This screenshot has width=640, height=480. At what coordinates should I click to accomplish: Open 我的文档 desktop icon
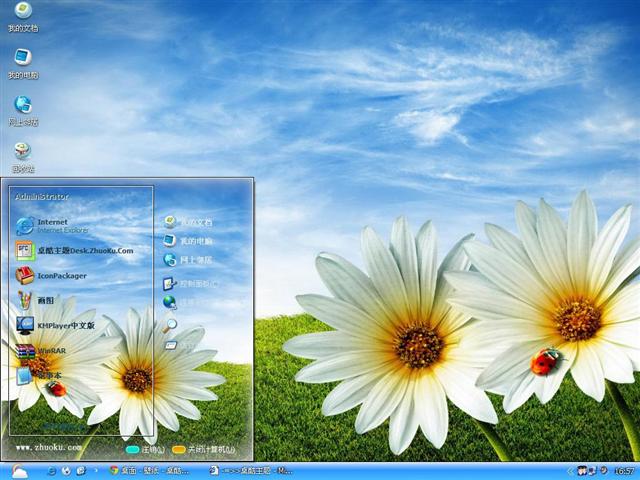click(x=23, y=17)
